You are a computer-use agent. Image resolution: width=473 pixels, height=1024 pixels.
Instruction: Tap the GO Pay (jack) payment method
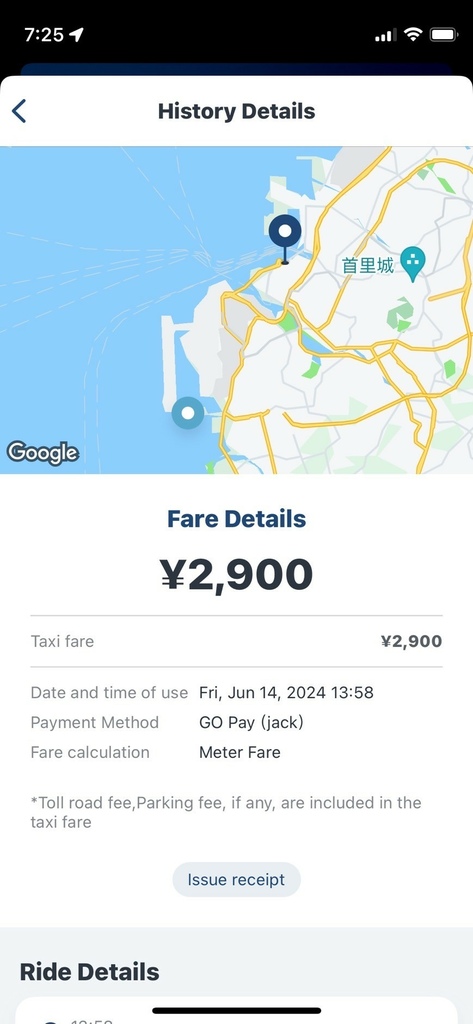[252, 722]
